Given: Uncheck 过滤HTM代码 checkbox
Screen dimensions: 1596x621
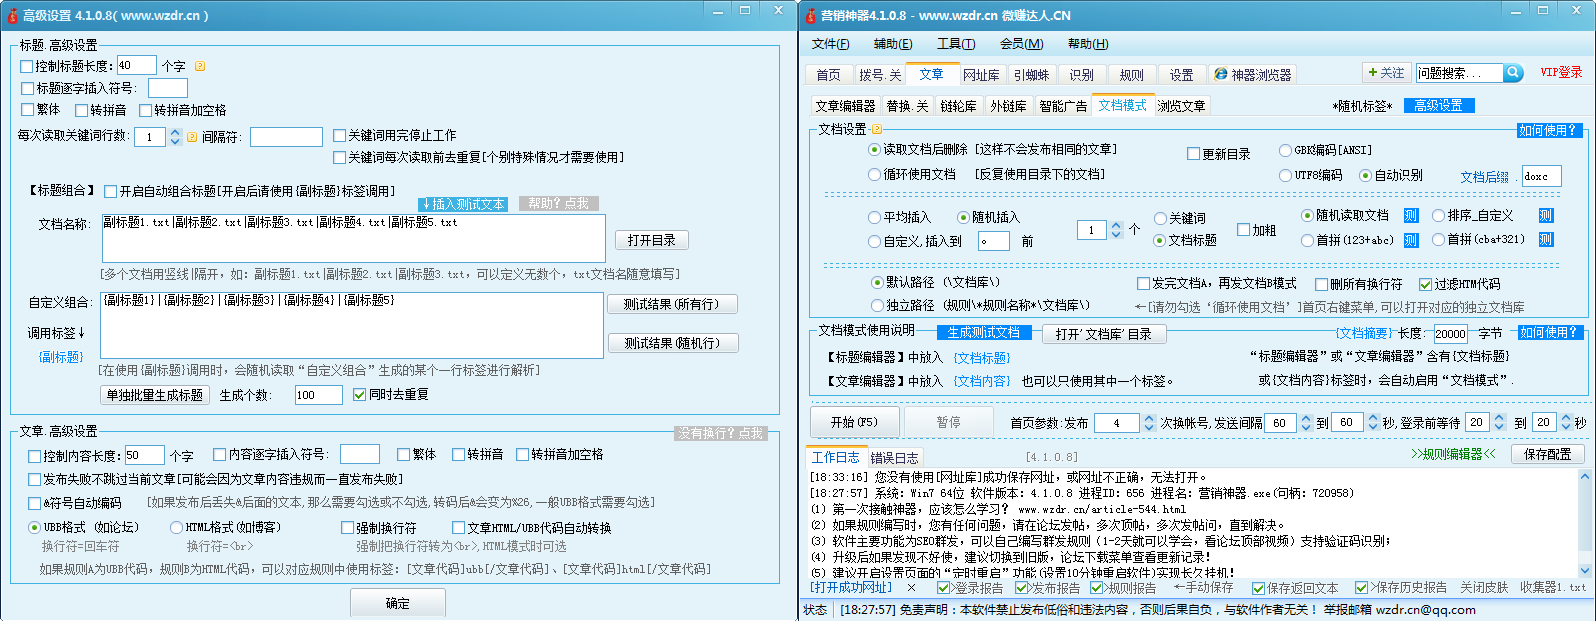Looking at the screenshot, I should 1426,284.
